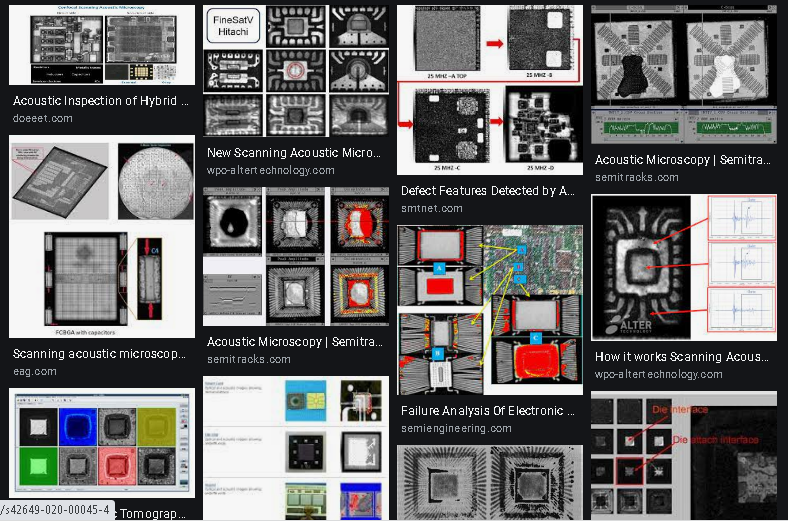Visit wpo-altertechnology.com under New Scanning result
This screenshot has width=788, height=527.
(270, 170)
